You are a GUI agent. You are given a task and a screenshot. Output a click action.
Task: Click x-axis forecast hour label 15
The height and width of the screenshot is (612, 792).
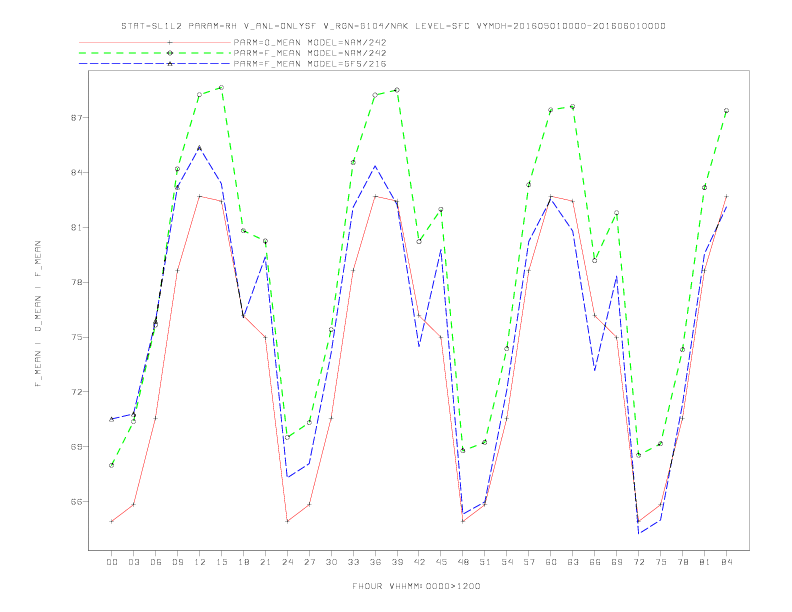[221, 562]
